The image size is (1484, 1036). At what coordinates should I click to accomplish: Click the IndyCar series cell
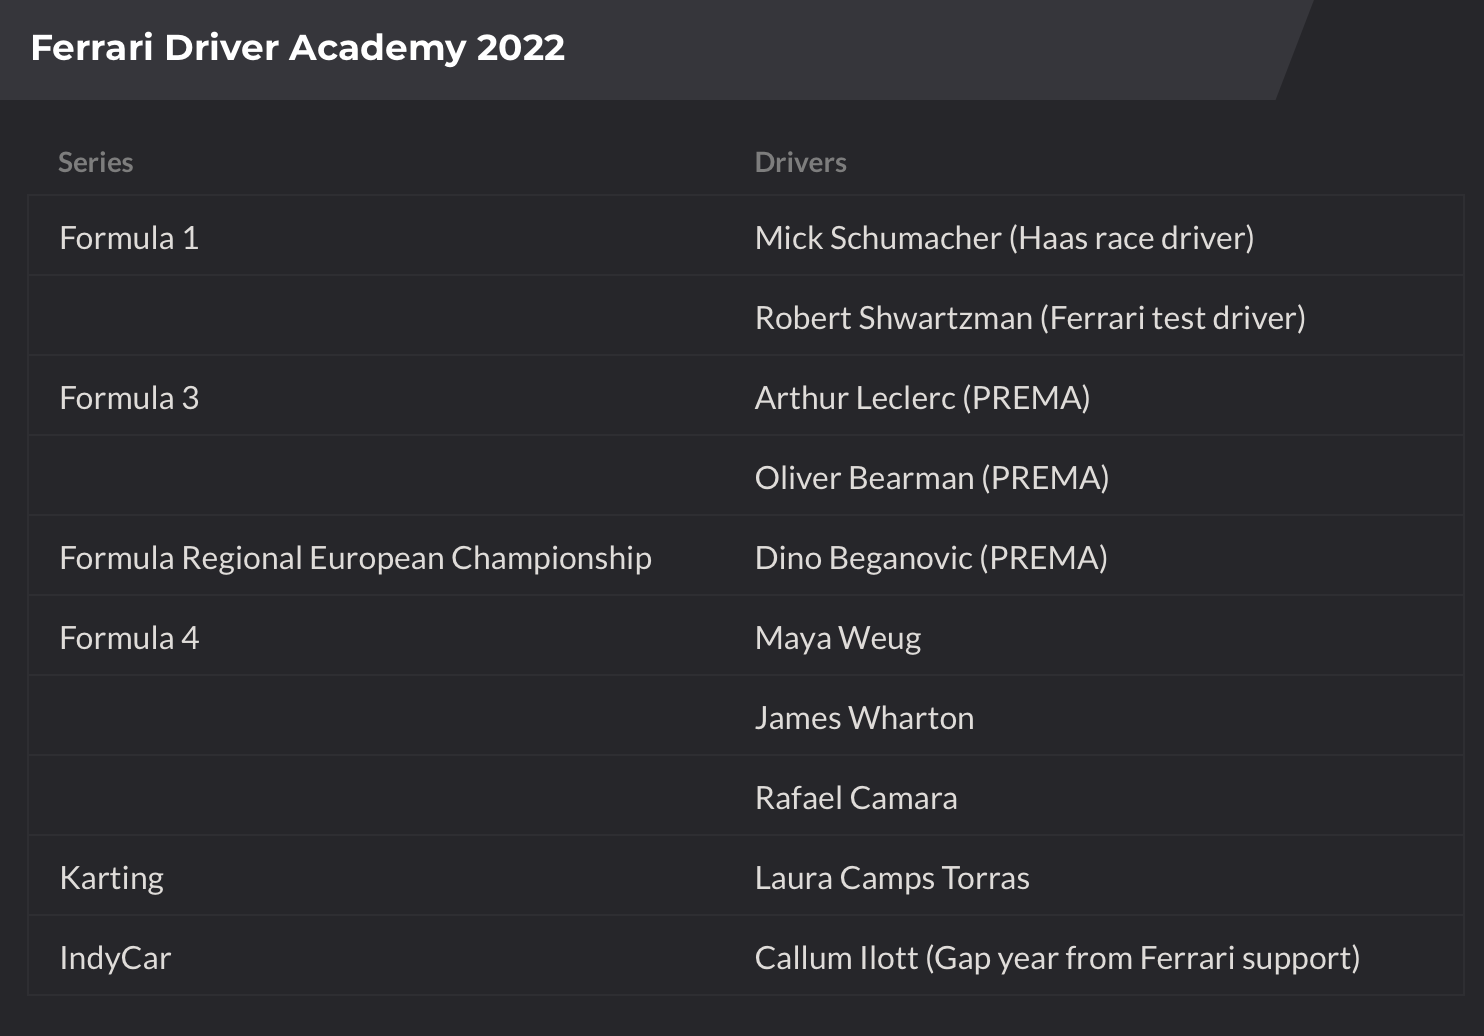coord(115,958)
